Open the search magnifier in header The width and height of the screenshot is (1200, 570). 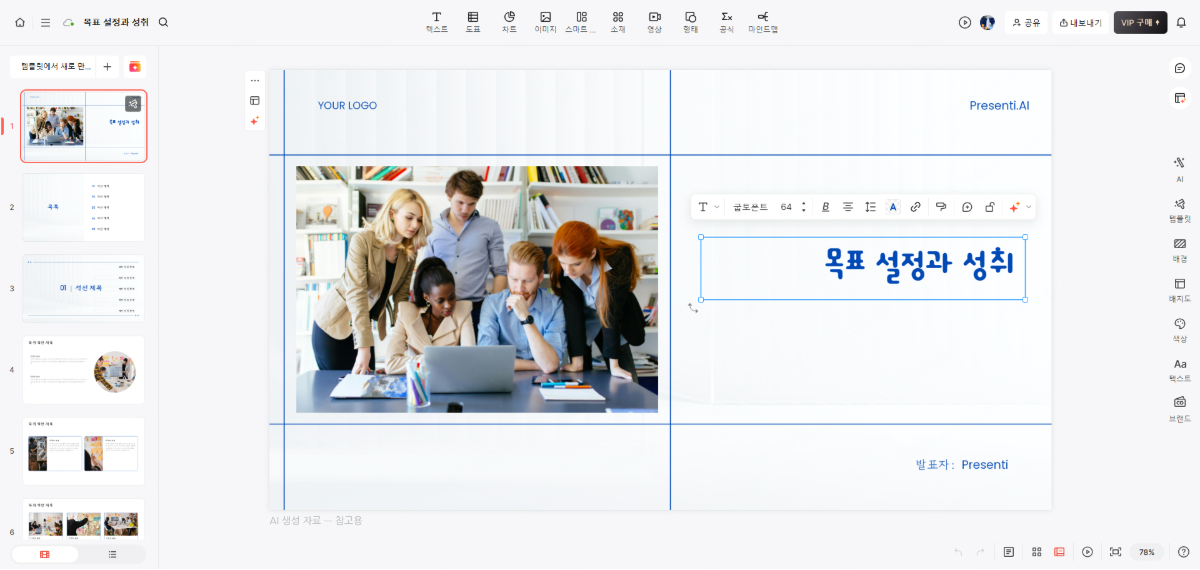(x=163, y=22)
